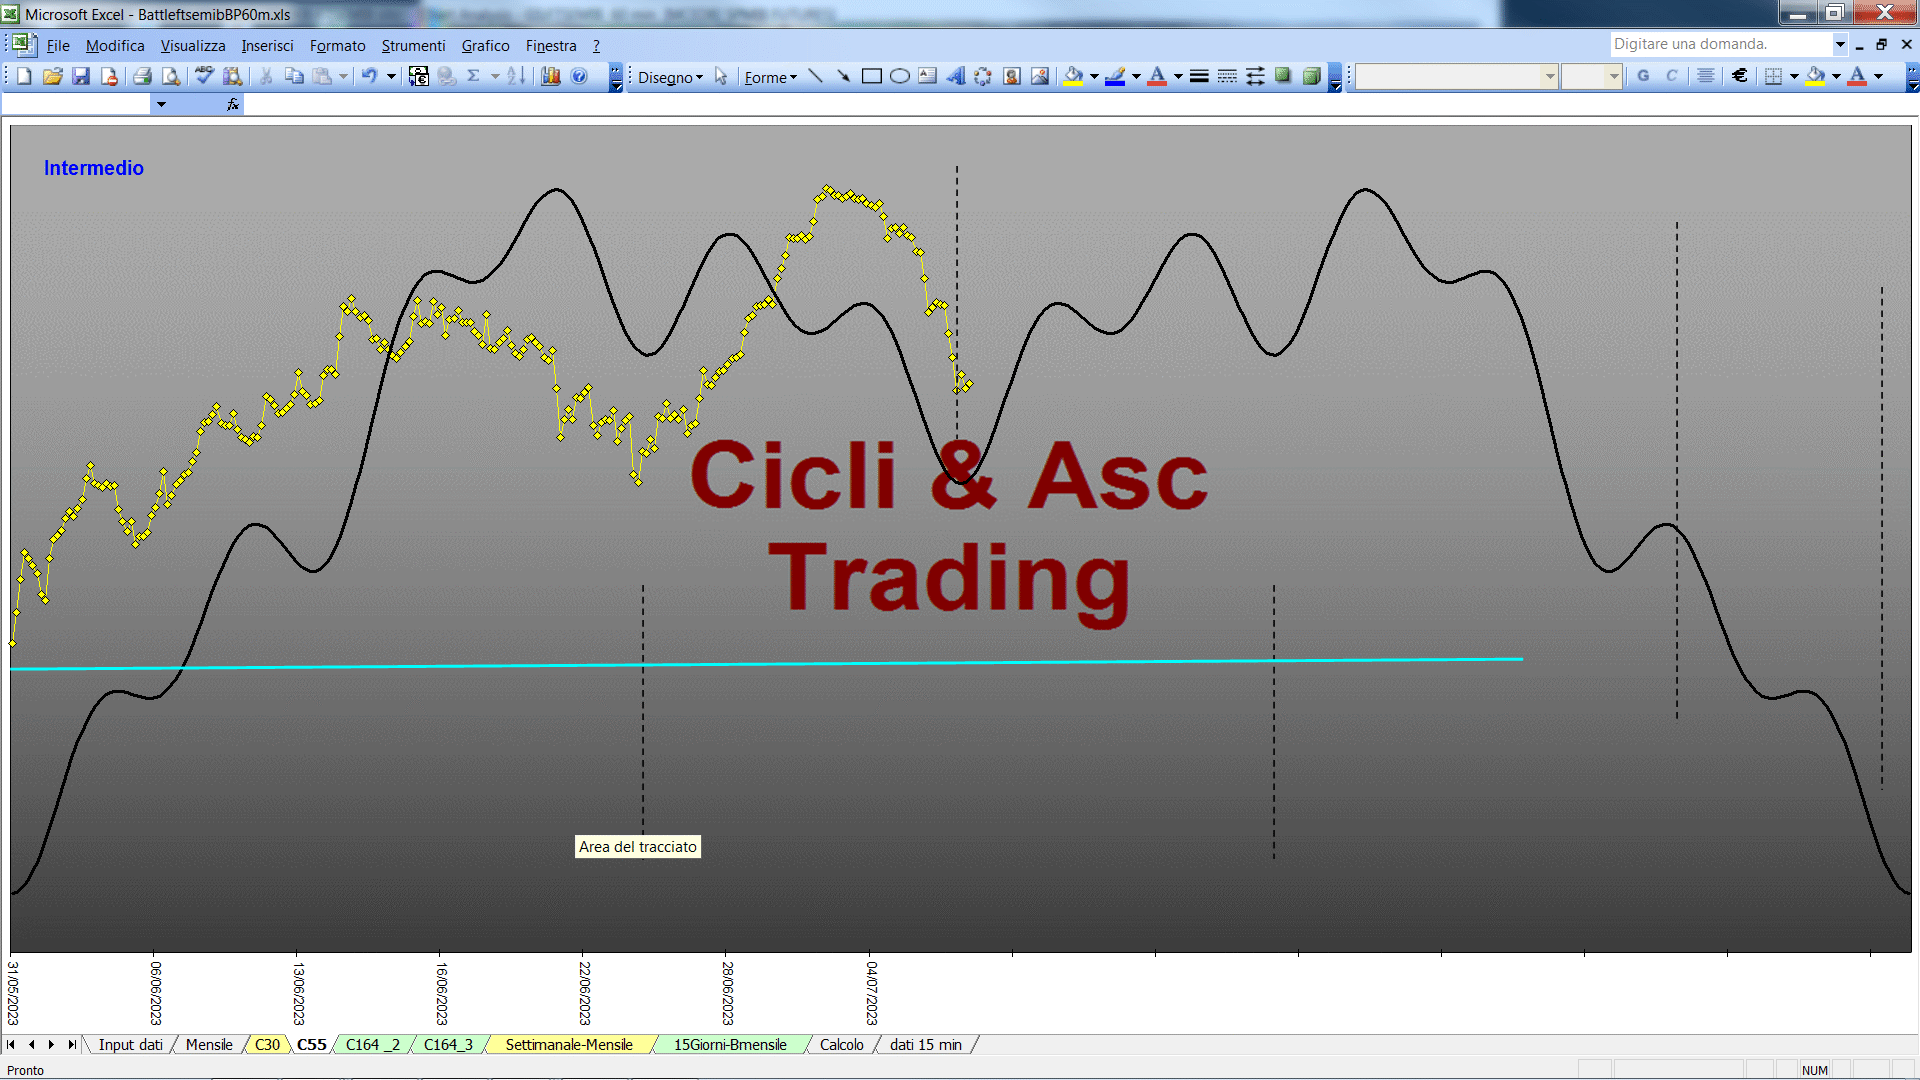1920x1080 pixels.
Task: Select the Text Box tool
Action: coord(927,76)
